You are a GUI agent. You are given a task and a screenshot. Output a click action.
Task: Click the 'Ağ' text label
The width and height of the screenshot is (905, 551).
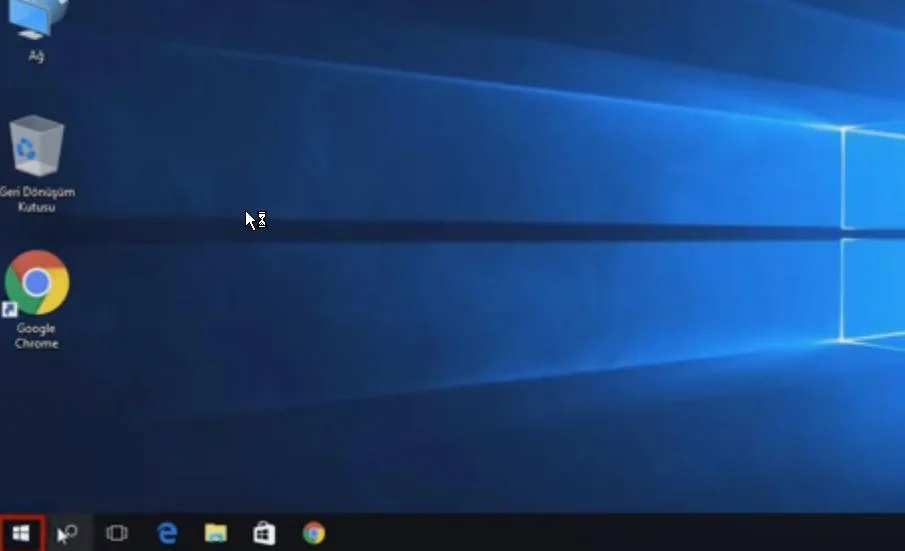(x=36, y=56)
